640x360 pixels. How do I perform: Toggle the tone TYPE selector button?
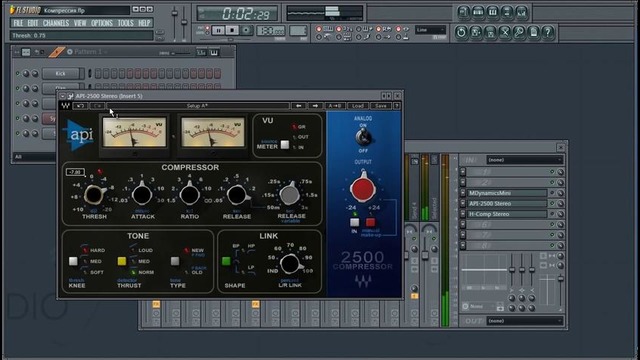tap(175, 261)
